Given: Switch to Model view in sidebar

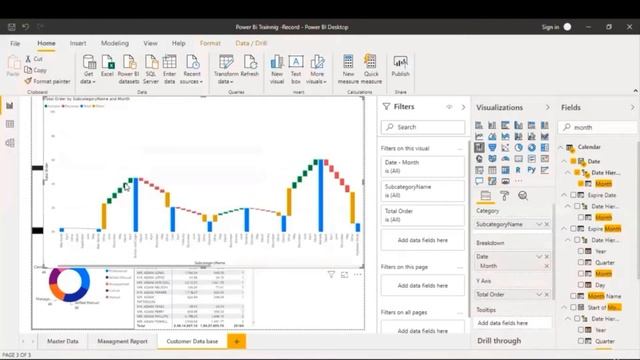Looking at the screenshot, I should [x=10, y=142].
